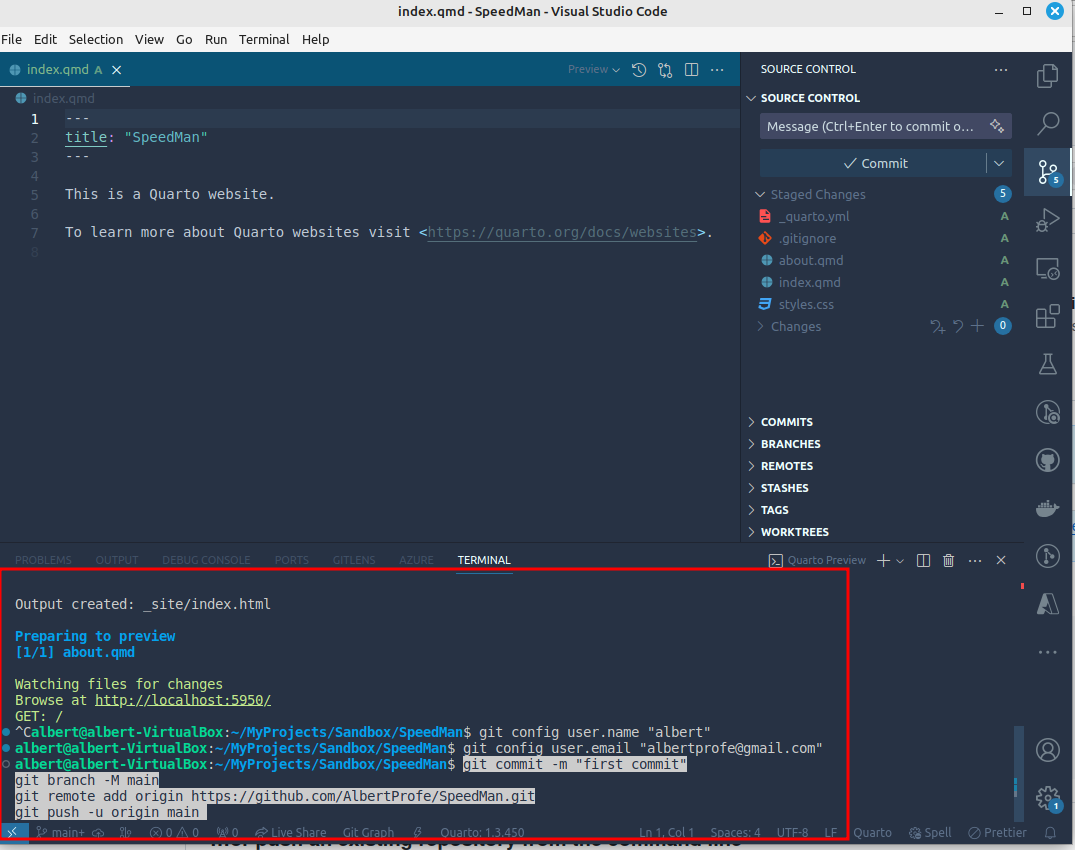Expand the TAGS section

click(x=774, y=510)
